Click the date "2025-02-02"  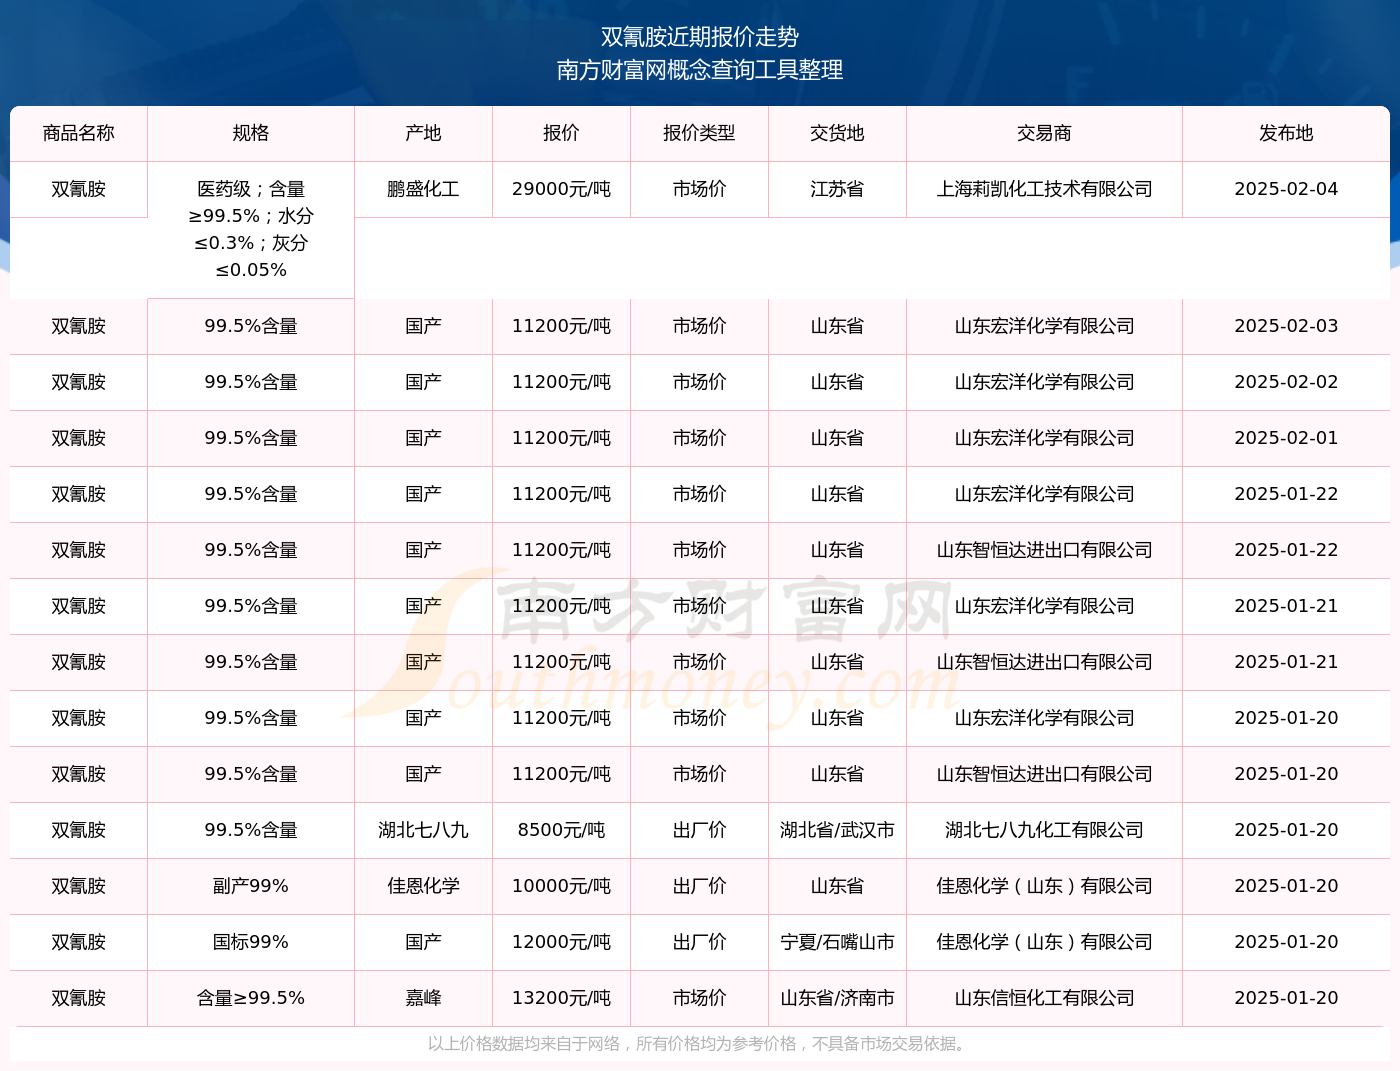coord(1286,382)
